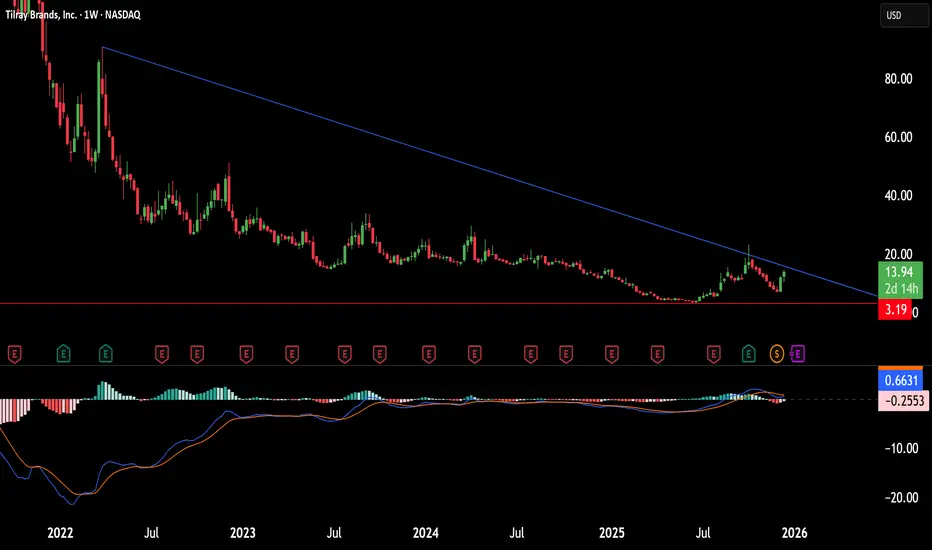Open the green earnings marker for October 2025
This screenshot has height=550, width=932.
coord(748,354)
